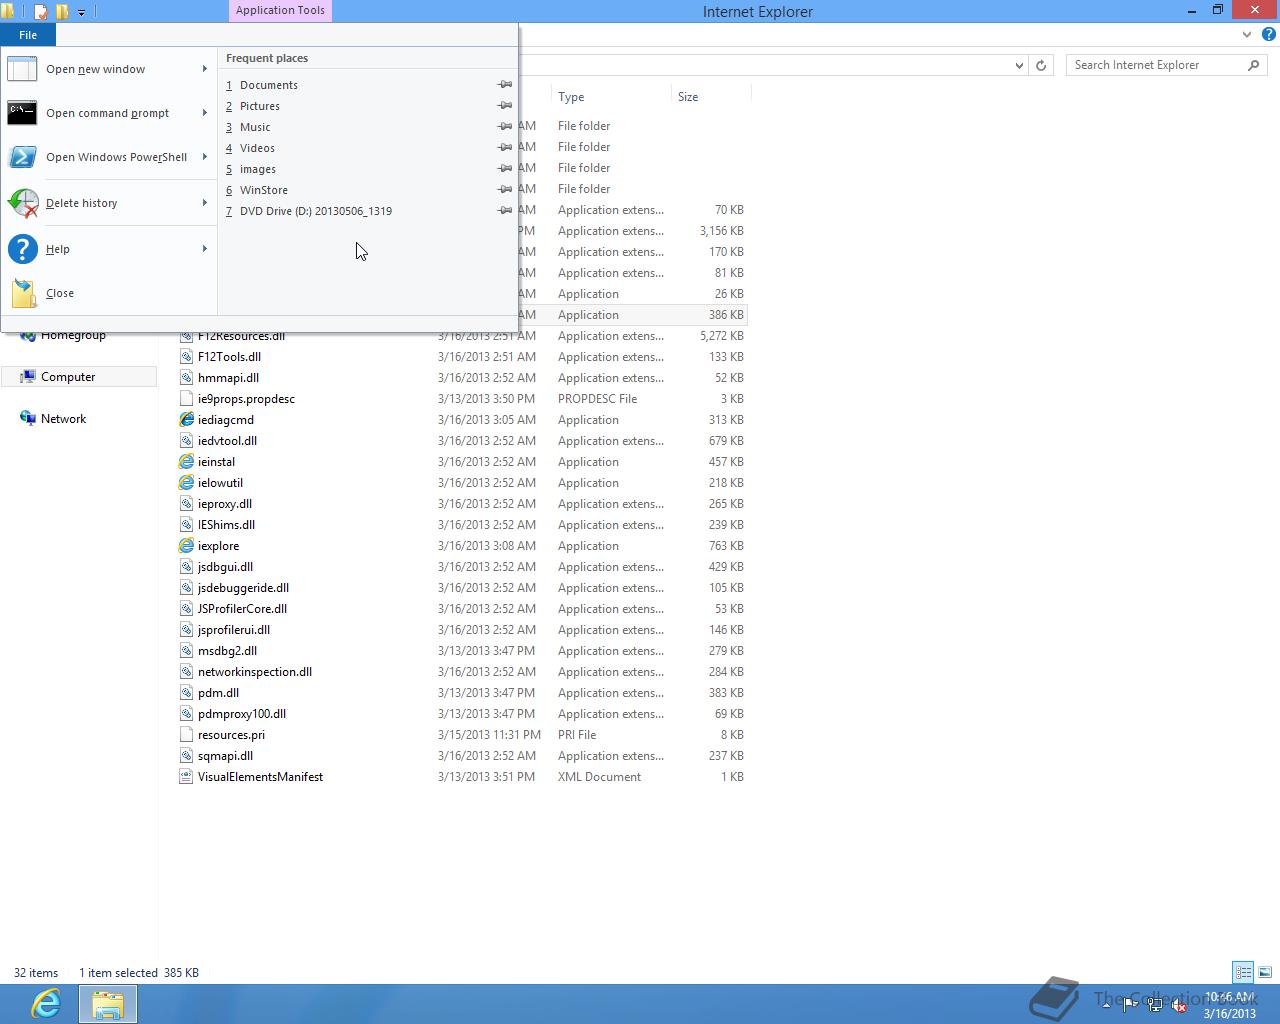Expand Open Windows PowerShell submenu arrow
Image resolution: width=1280 pixels, height=1024 pixels.
coord(205,157)
